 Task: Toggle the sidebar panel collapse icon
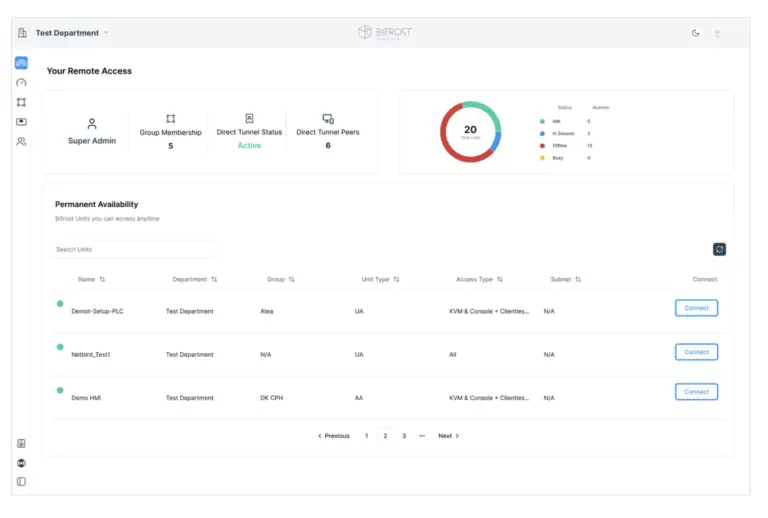click(x=21, y=482)
